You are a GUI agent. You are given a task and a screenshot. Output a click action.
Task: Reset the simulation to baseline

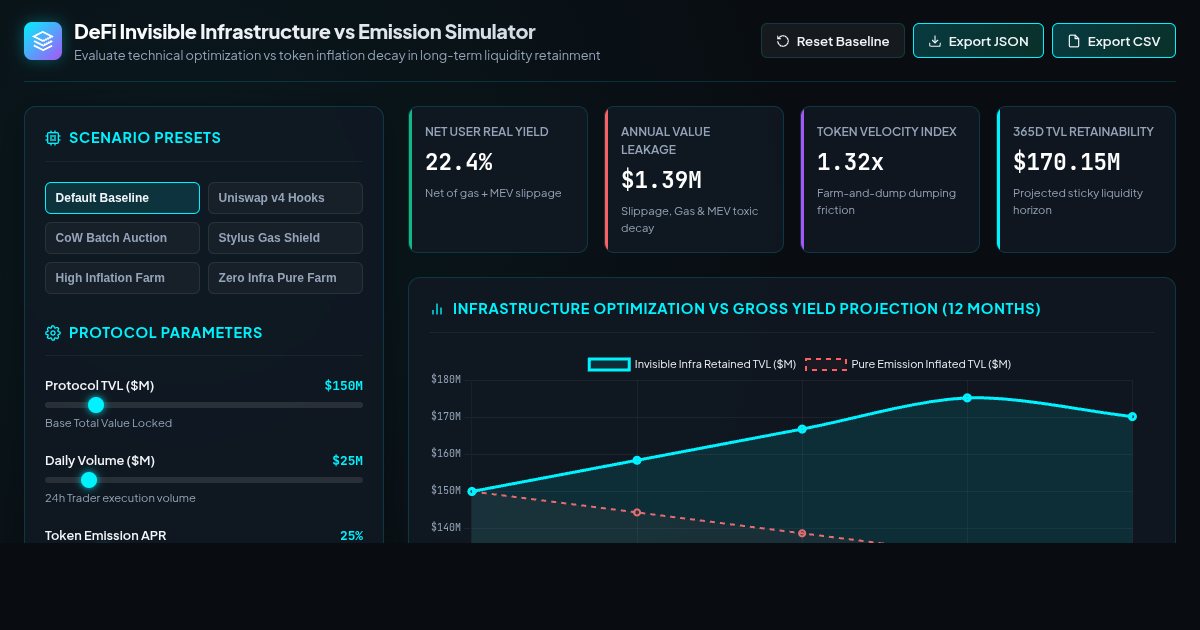[833, 41]
